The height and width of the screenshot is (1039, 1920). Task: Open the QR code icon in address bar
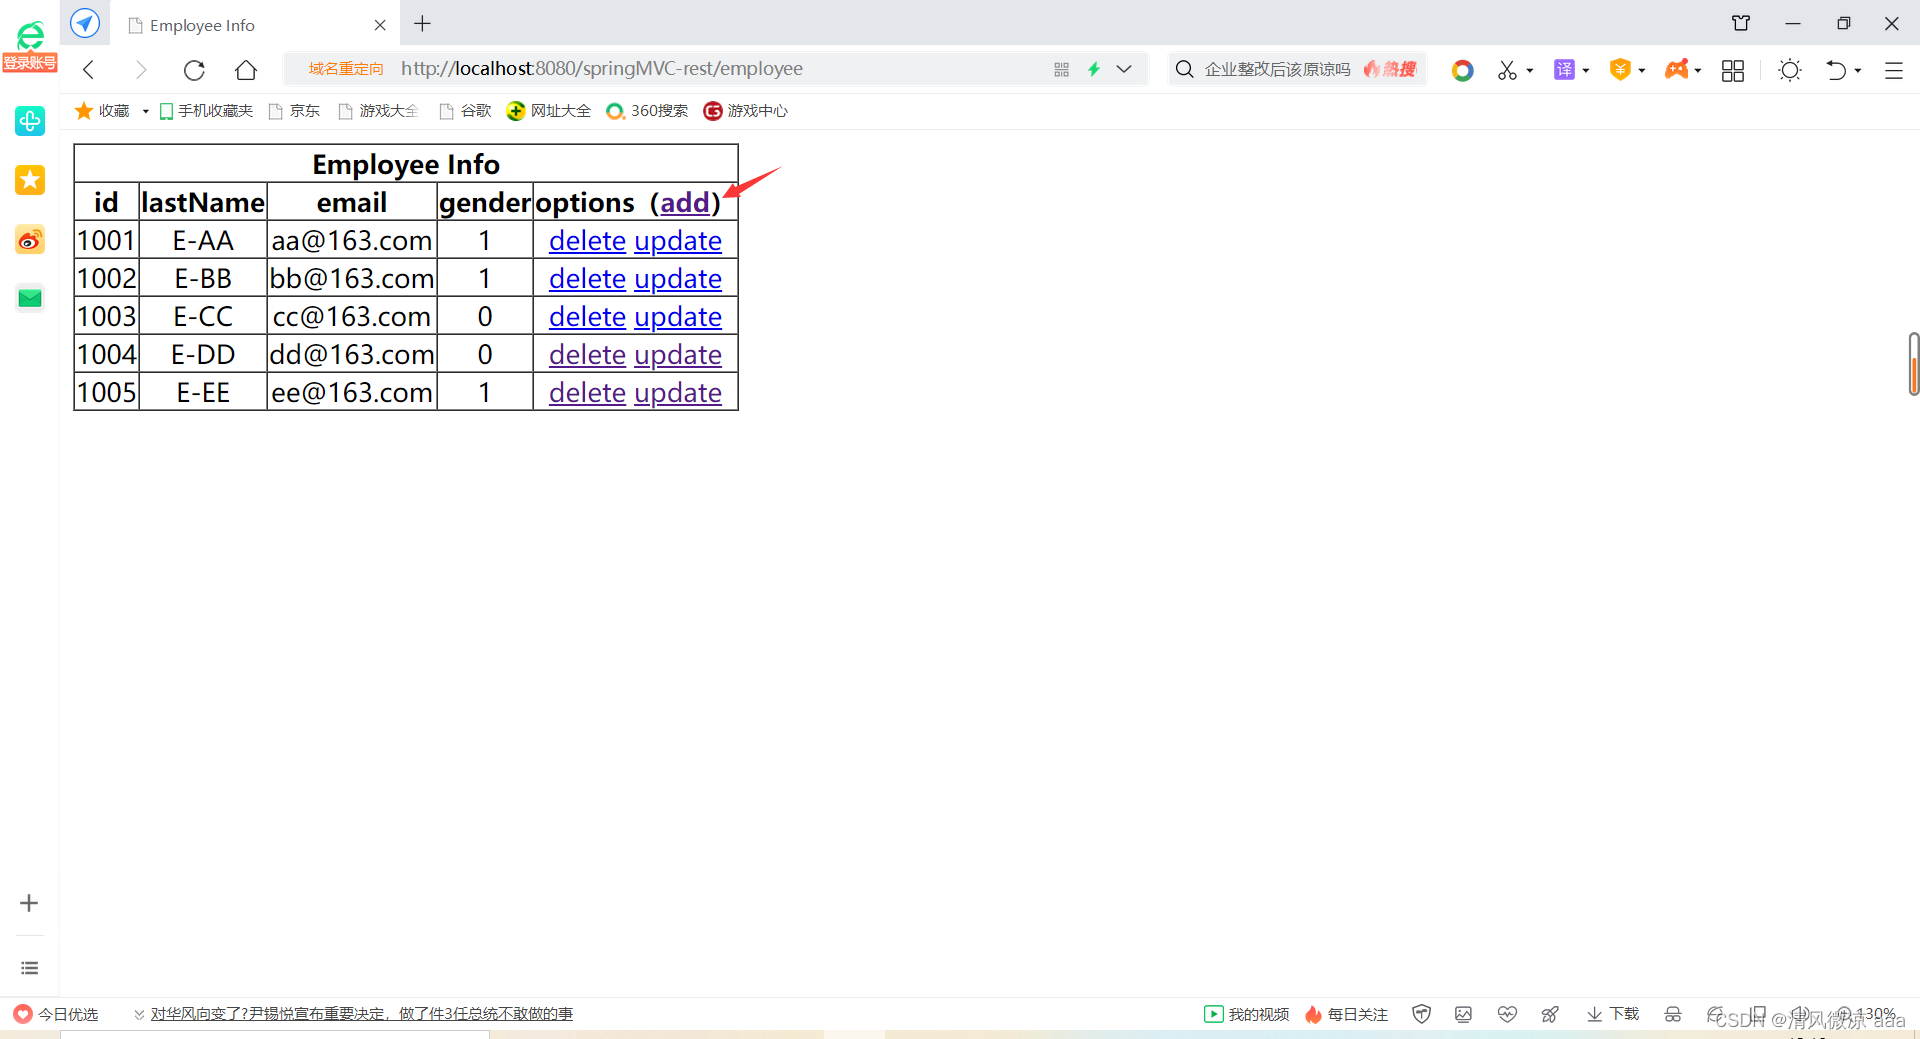click(1061, 69)
